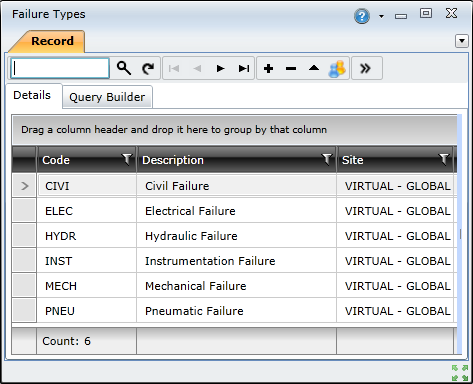Image resolution: width=473 pixels, height=384 pixels.
Task: Expand more toolbar options double chevron
Action: tap(366, 68)
